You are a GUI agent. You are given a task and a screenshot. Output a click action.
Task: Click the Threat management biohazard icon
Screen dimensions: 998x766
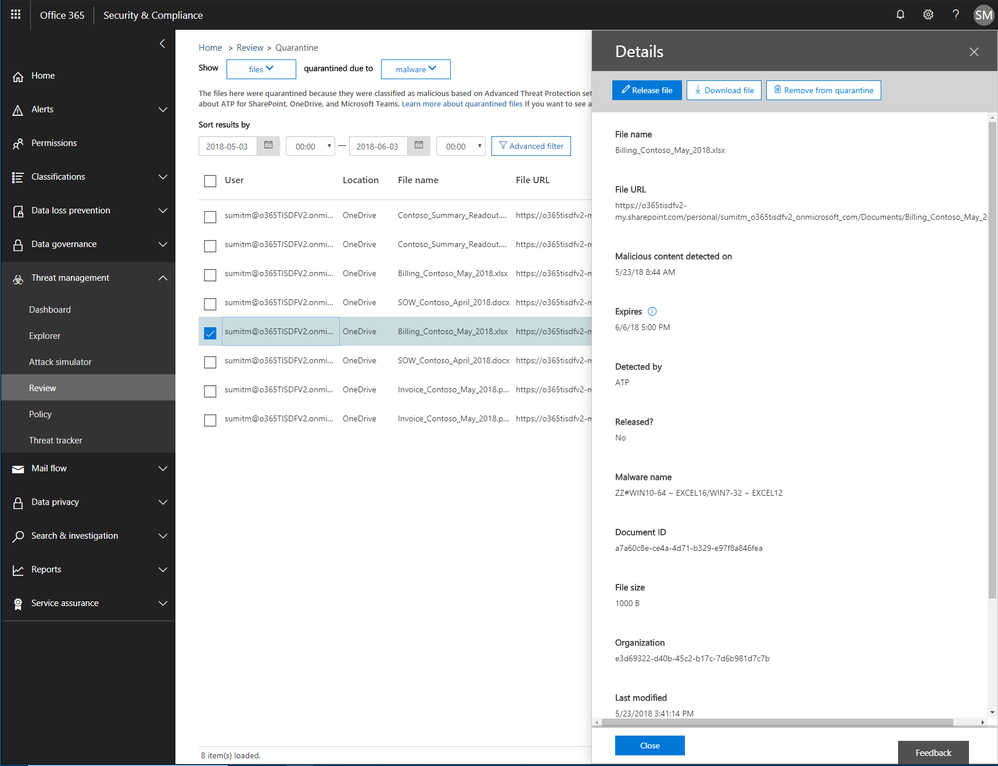[18, 279]
